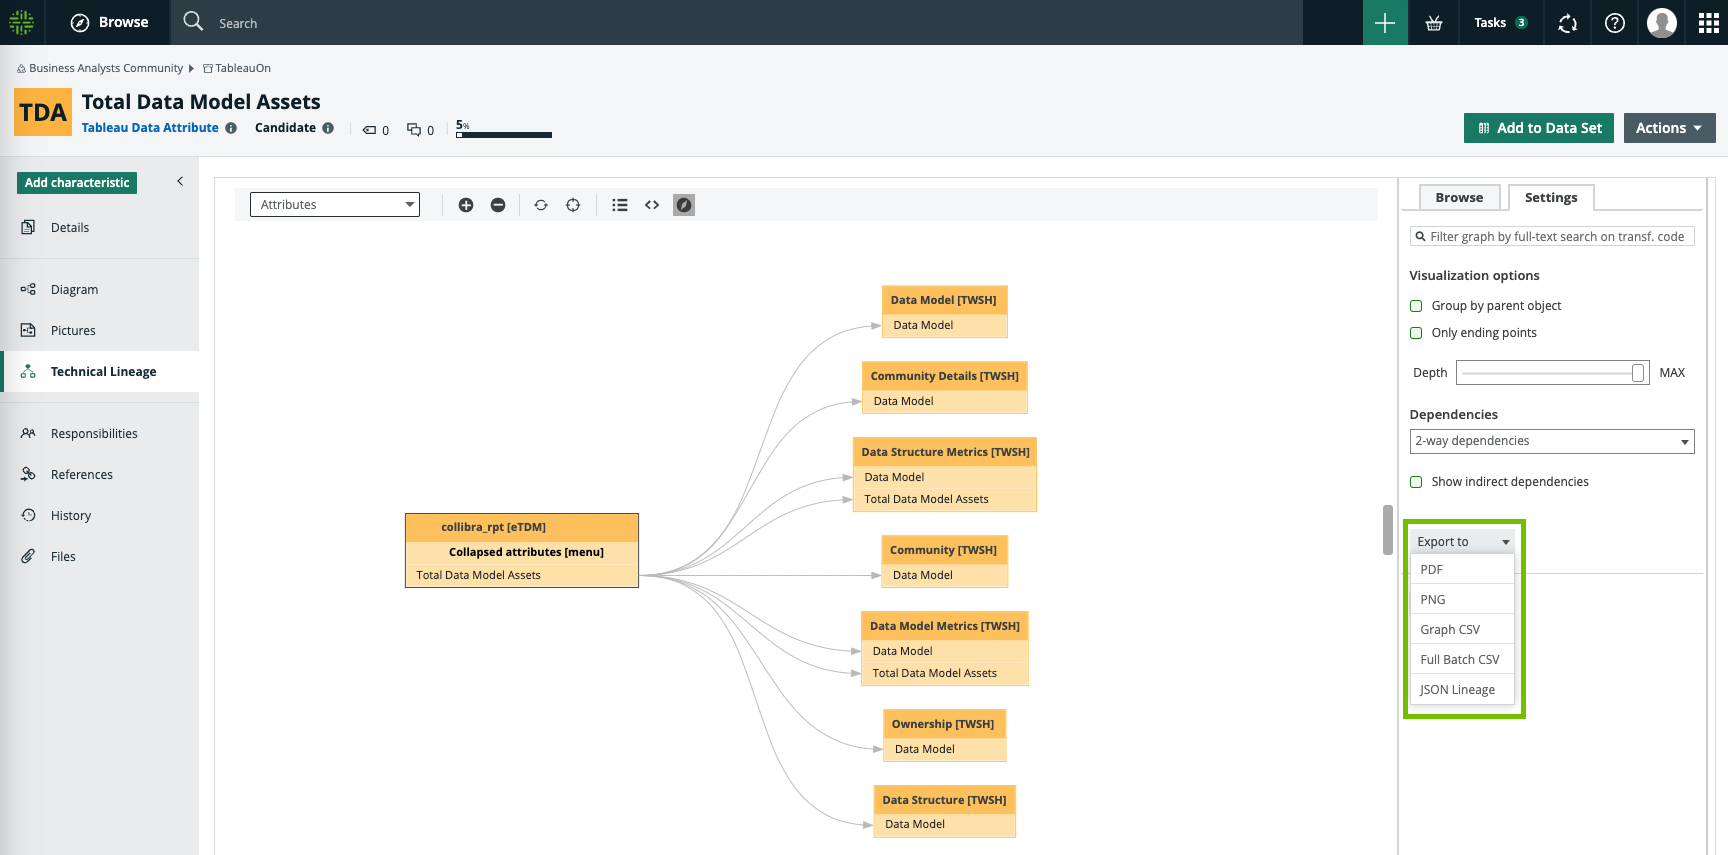Click the zoom out minus icon
Screen dimensions: 1728x855
click(498, 205)
